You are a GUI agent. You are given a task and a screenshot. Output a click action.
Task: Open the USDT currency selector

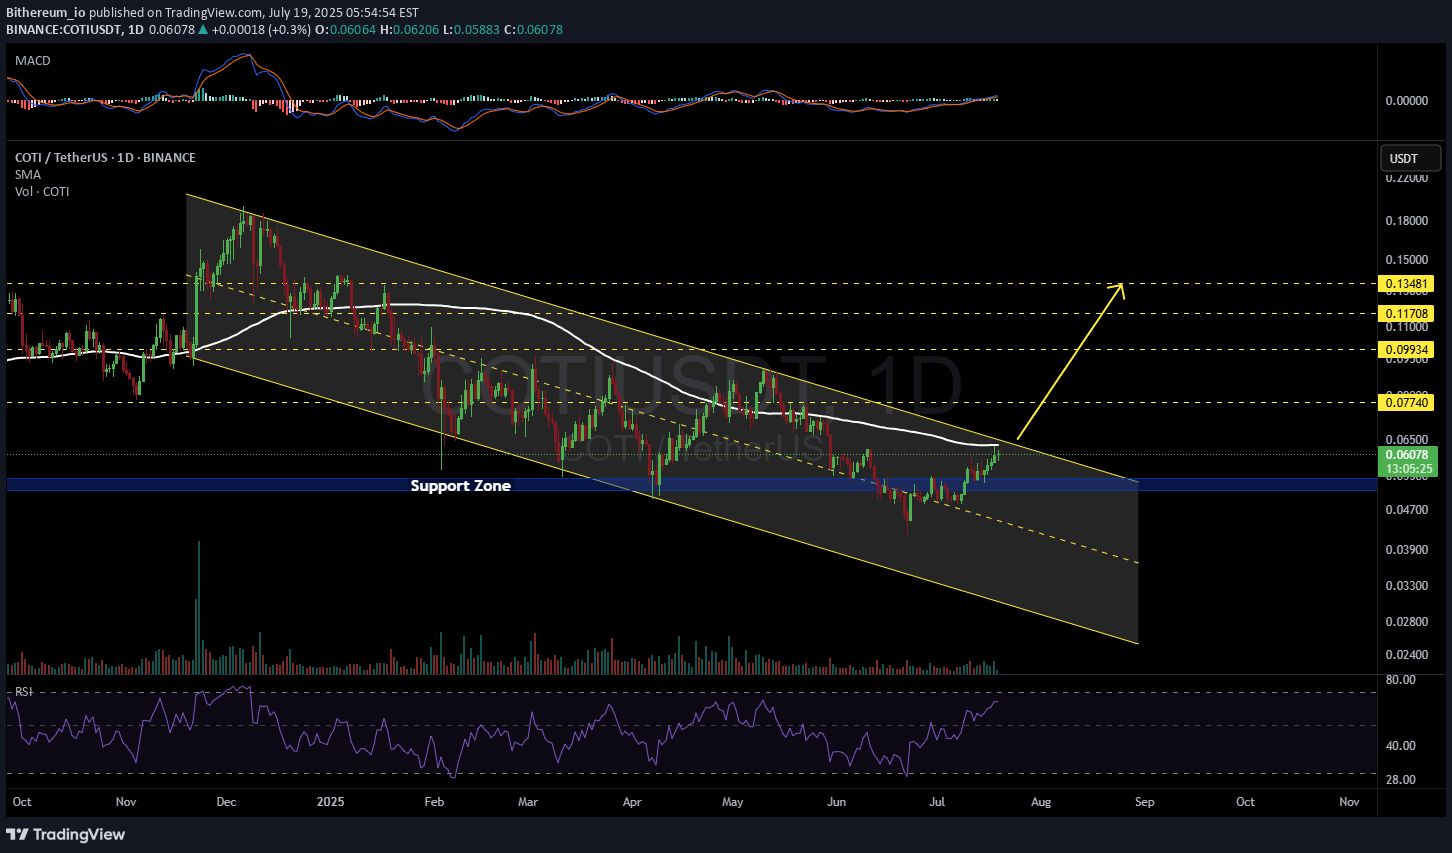pos(1411,158)
